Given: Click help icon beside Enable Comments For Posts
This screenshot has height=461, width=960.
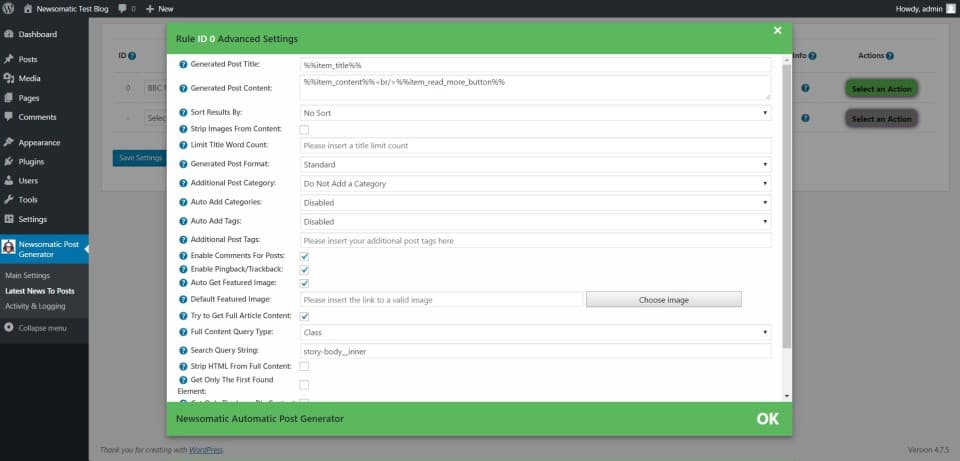Looking at the screenshot, I should tap(183, 256).
